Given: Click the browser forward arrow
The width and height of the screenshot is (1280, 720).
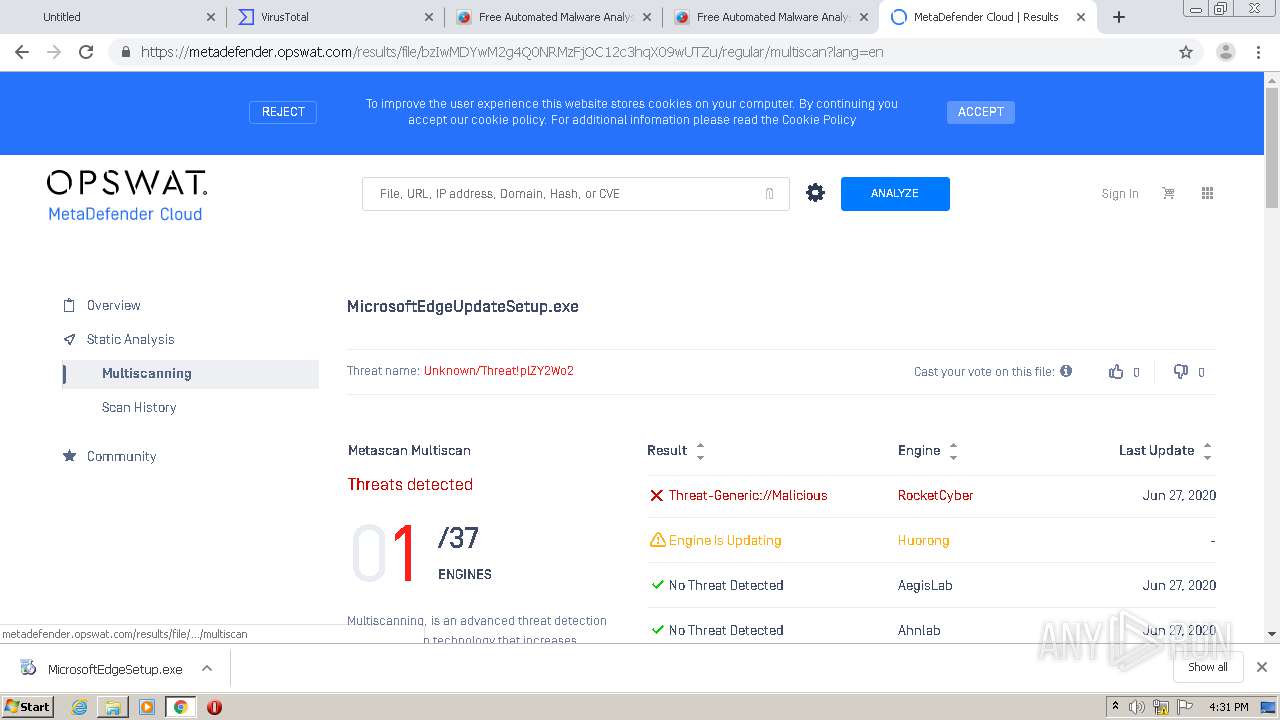Looking at the screenshot, I should (x=54, y=52).
